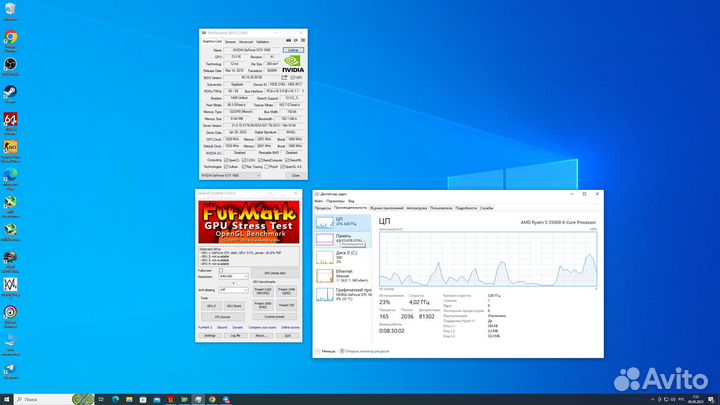The width and height of the screenshot is (720, 405).
Task: Select Диск 0 (C:) in Task Manager sidebar
Action: click(343, 257)
